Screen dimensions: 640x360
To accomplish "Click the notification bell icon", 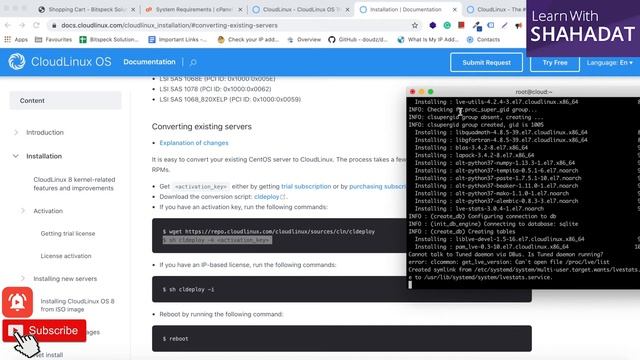I will pos(17,302).
